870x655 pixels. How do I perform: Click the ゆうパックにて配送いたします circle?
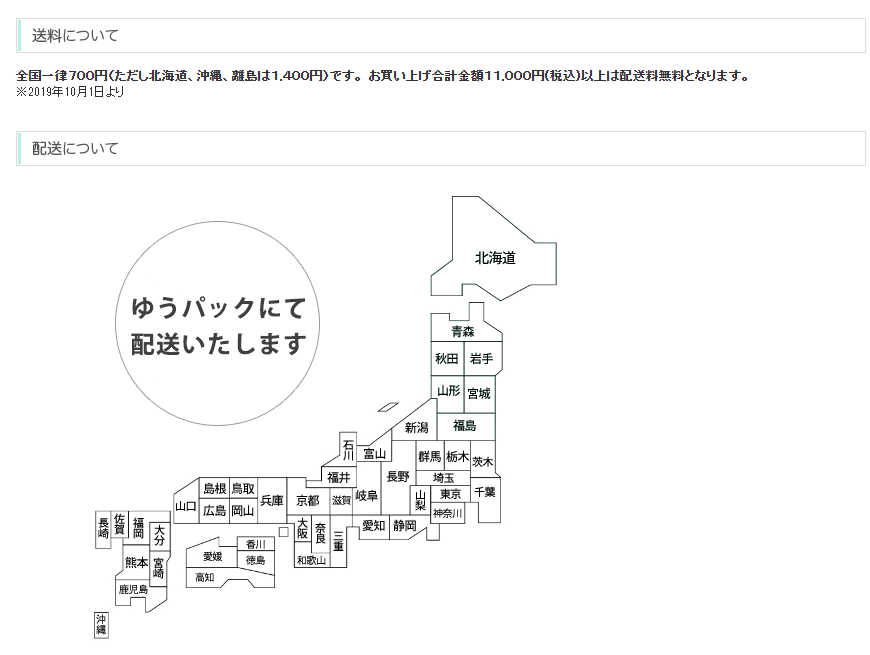(218, 325)
